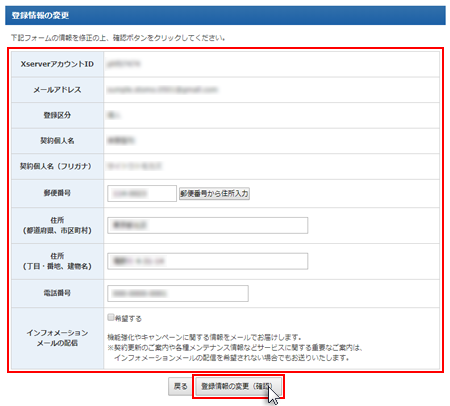Click the 郵便番号 label cell
Viewport: 450px width, 406px height.
pyautogui.click(x=57, y=193)
